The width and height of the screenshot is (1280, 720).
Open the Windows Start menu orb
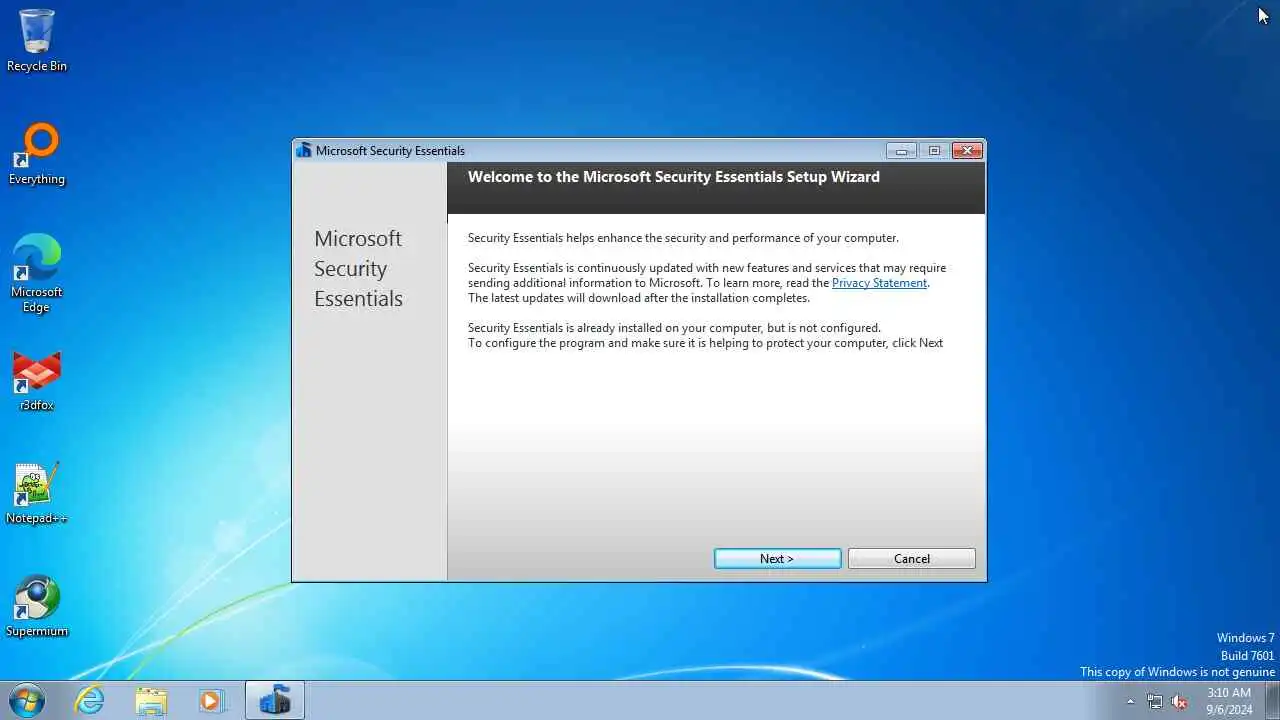point(27,701)
